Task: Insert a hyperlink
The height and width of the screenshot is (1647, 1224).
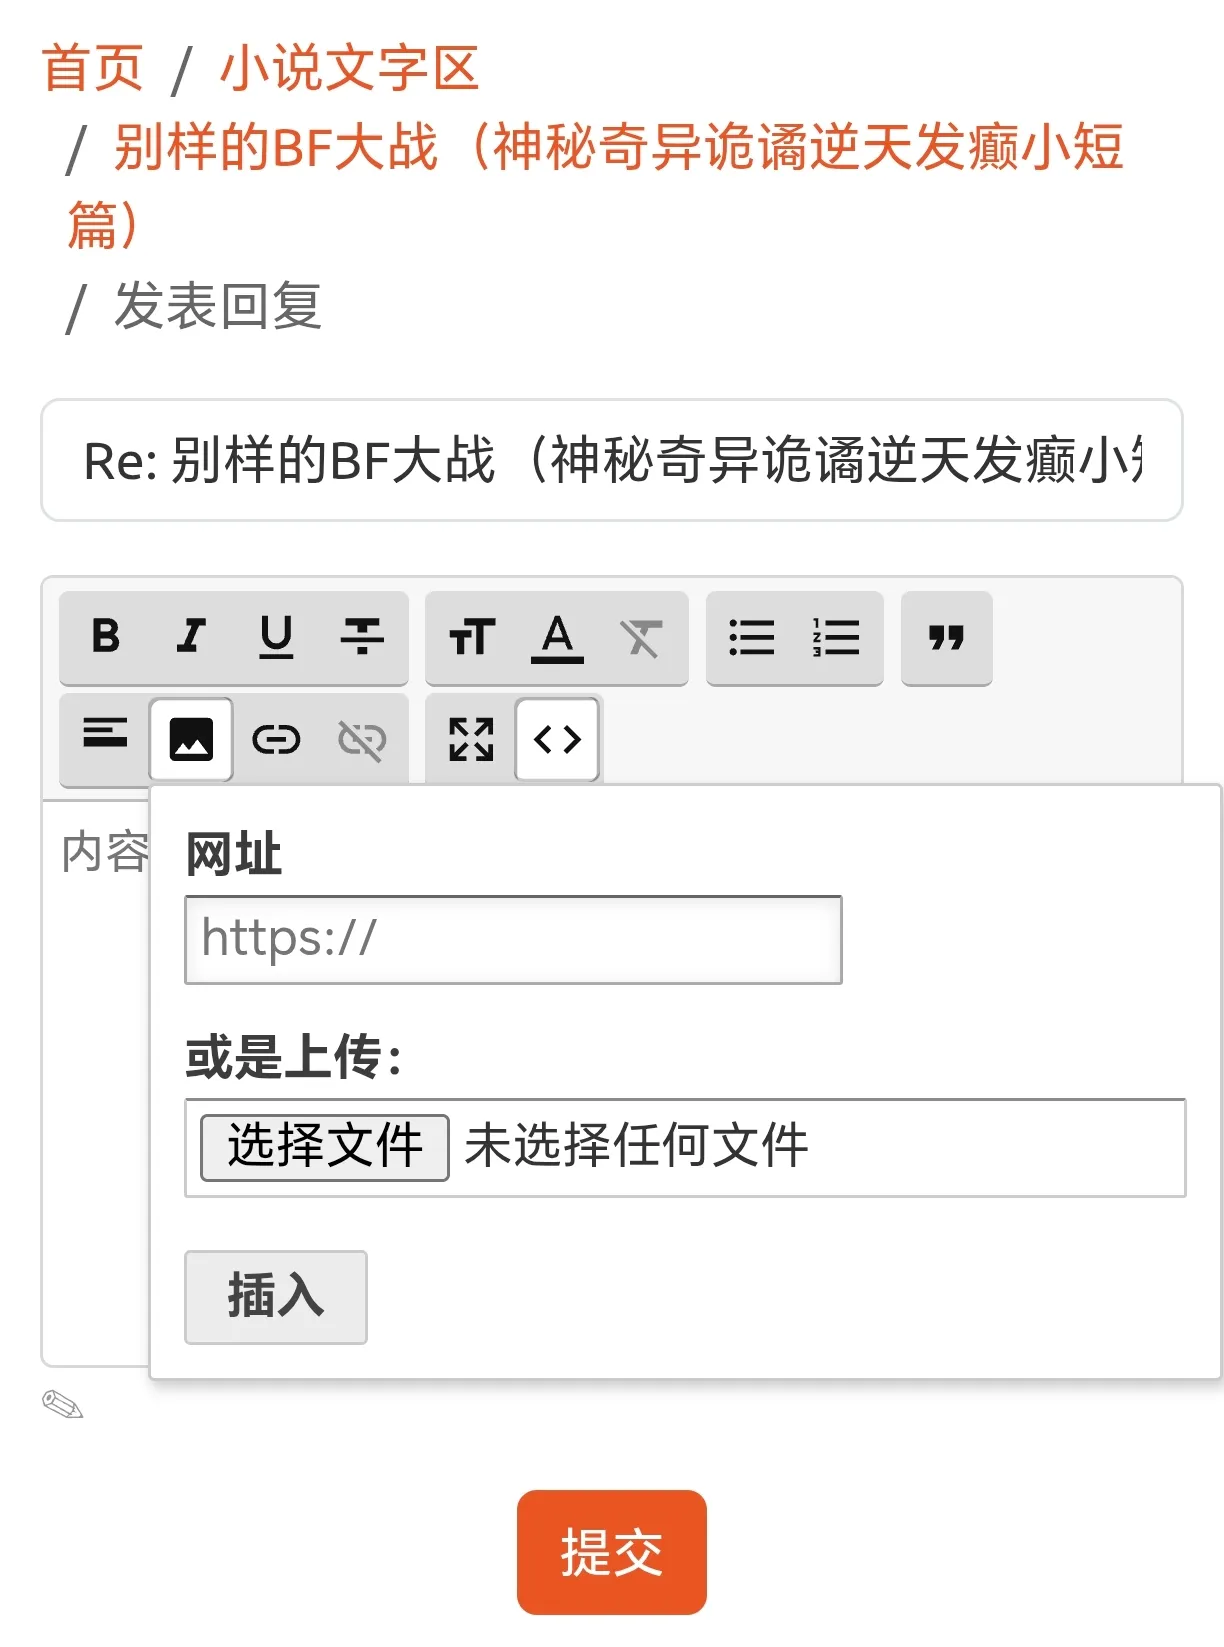Action: 276,739
